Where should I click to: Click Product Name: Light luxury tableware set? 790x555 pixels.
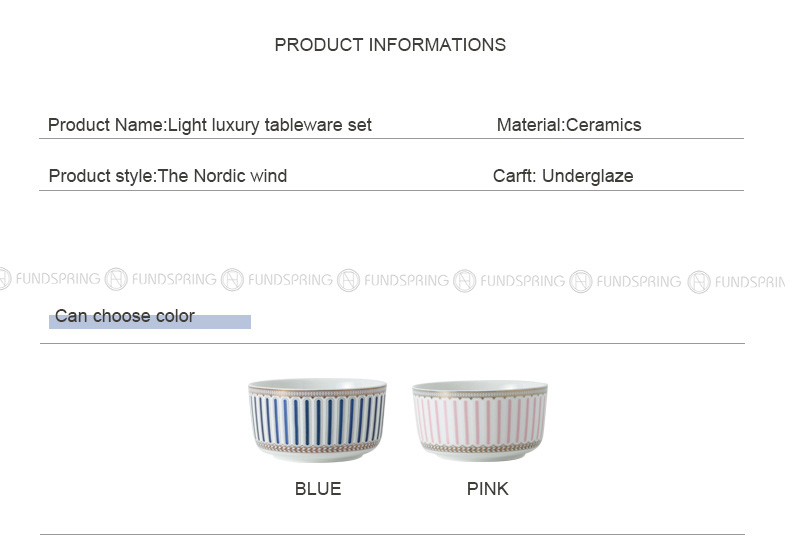[x=210, y=125]
